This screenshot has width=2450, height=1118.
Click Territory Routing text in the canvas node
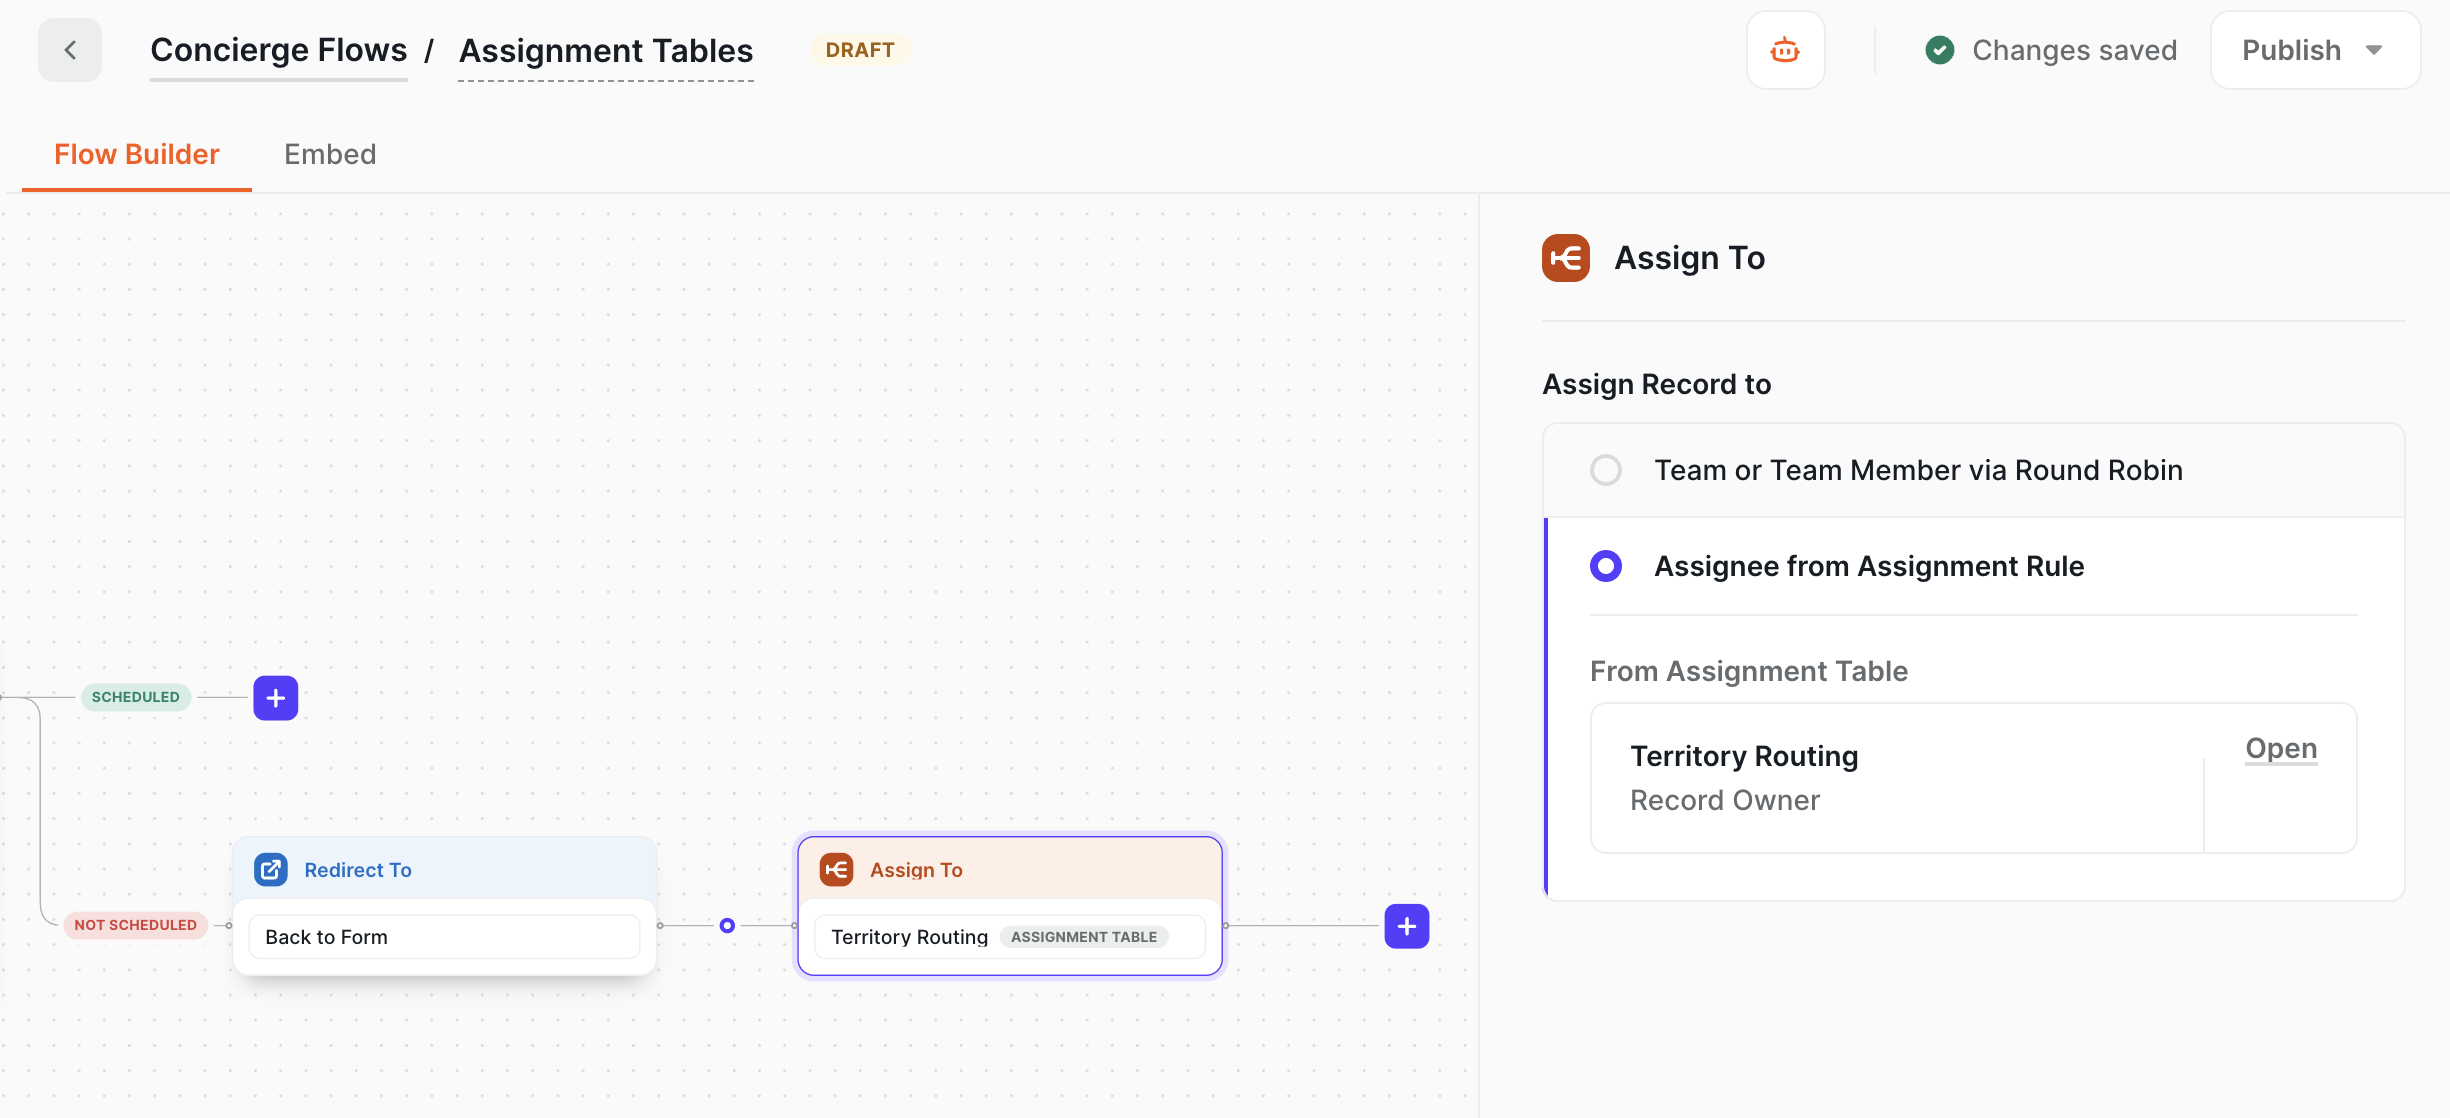(x=909, y=937)
